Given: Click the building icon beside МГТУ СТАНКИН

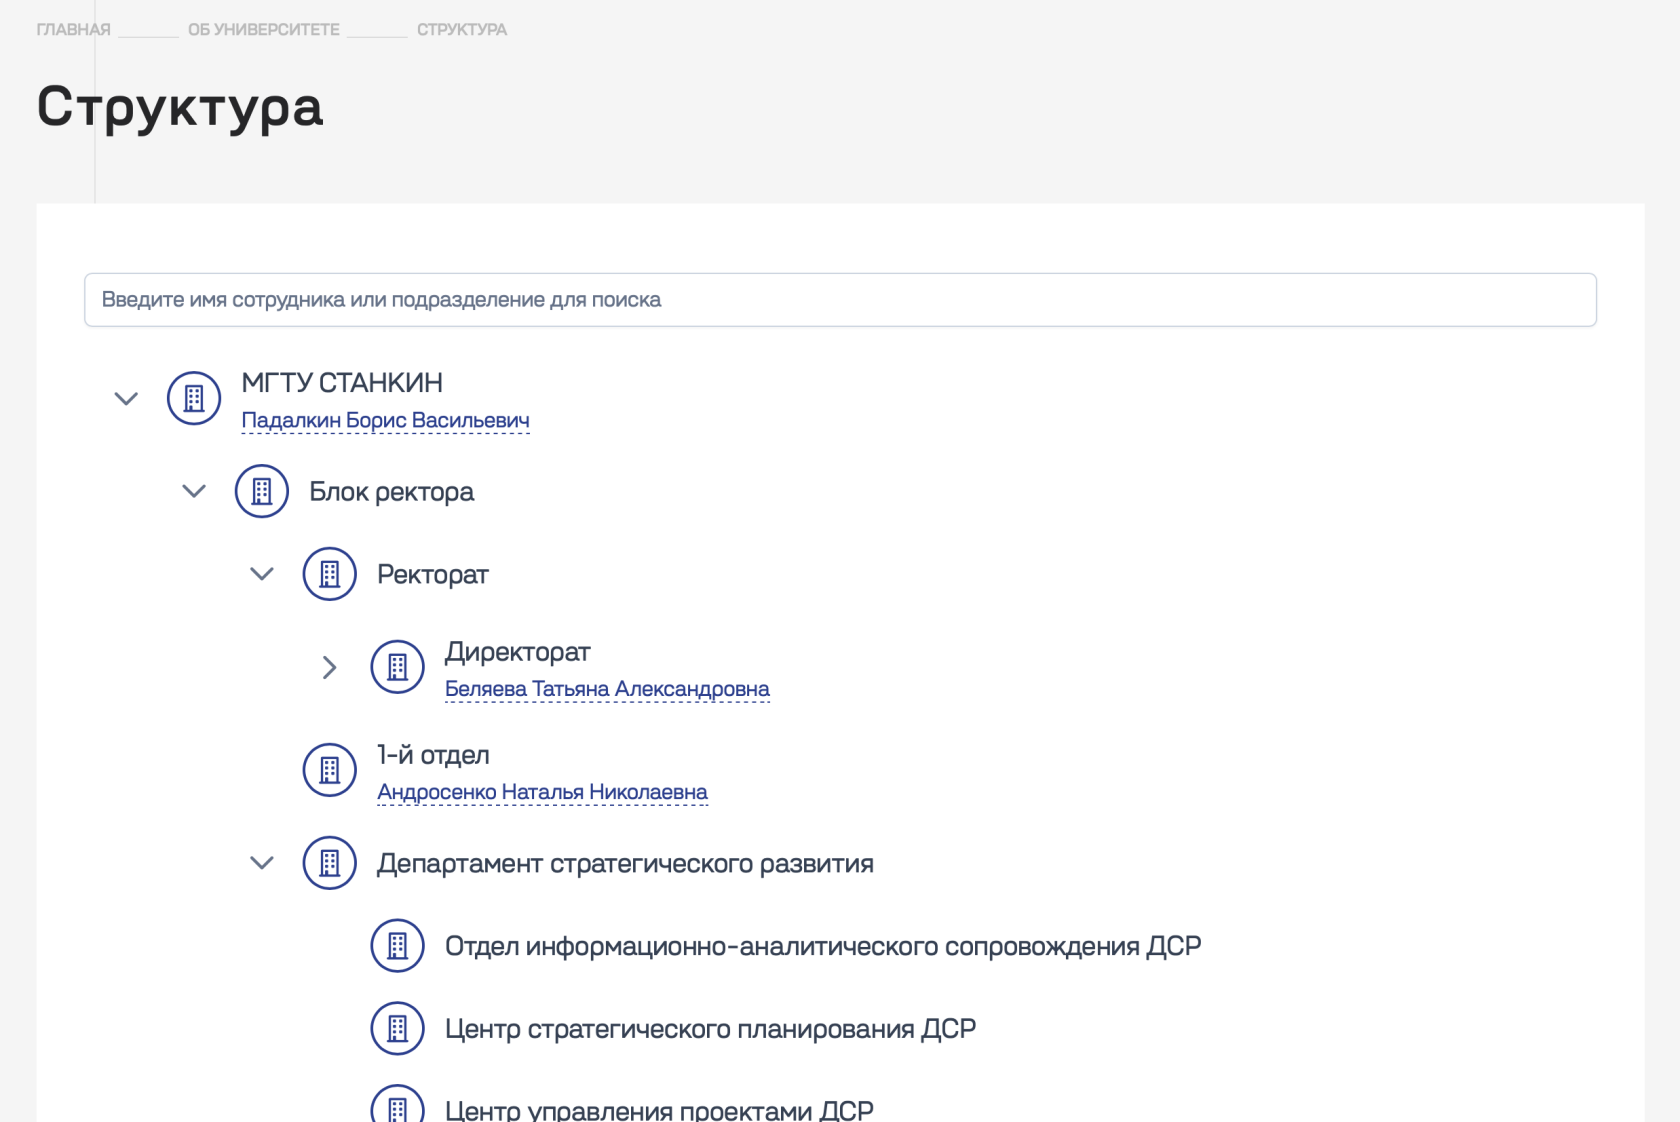Looking at the screenshot, I should point(194,398).
